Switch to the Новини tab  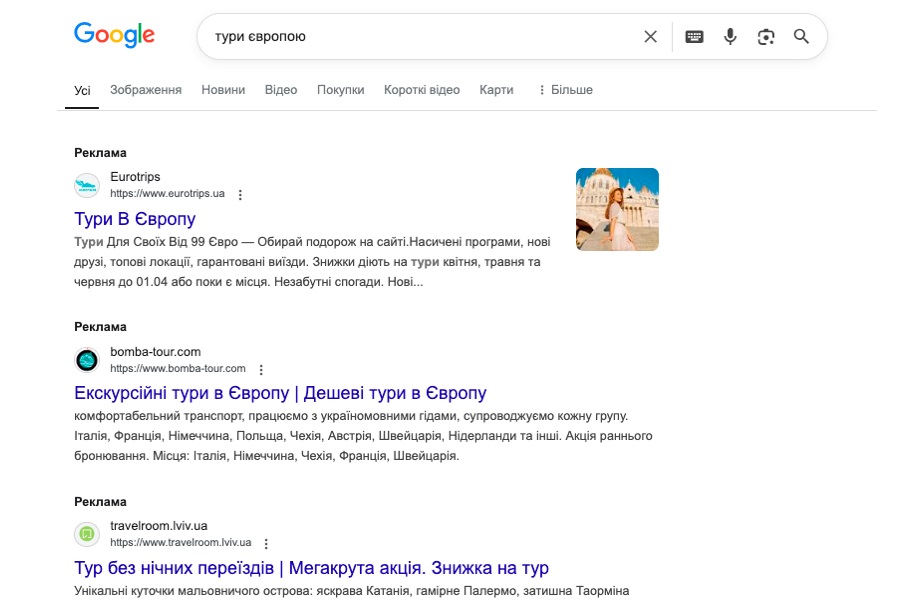coord(223,90)
